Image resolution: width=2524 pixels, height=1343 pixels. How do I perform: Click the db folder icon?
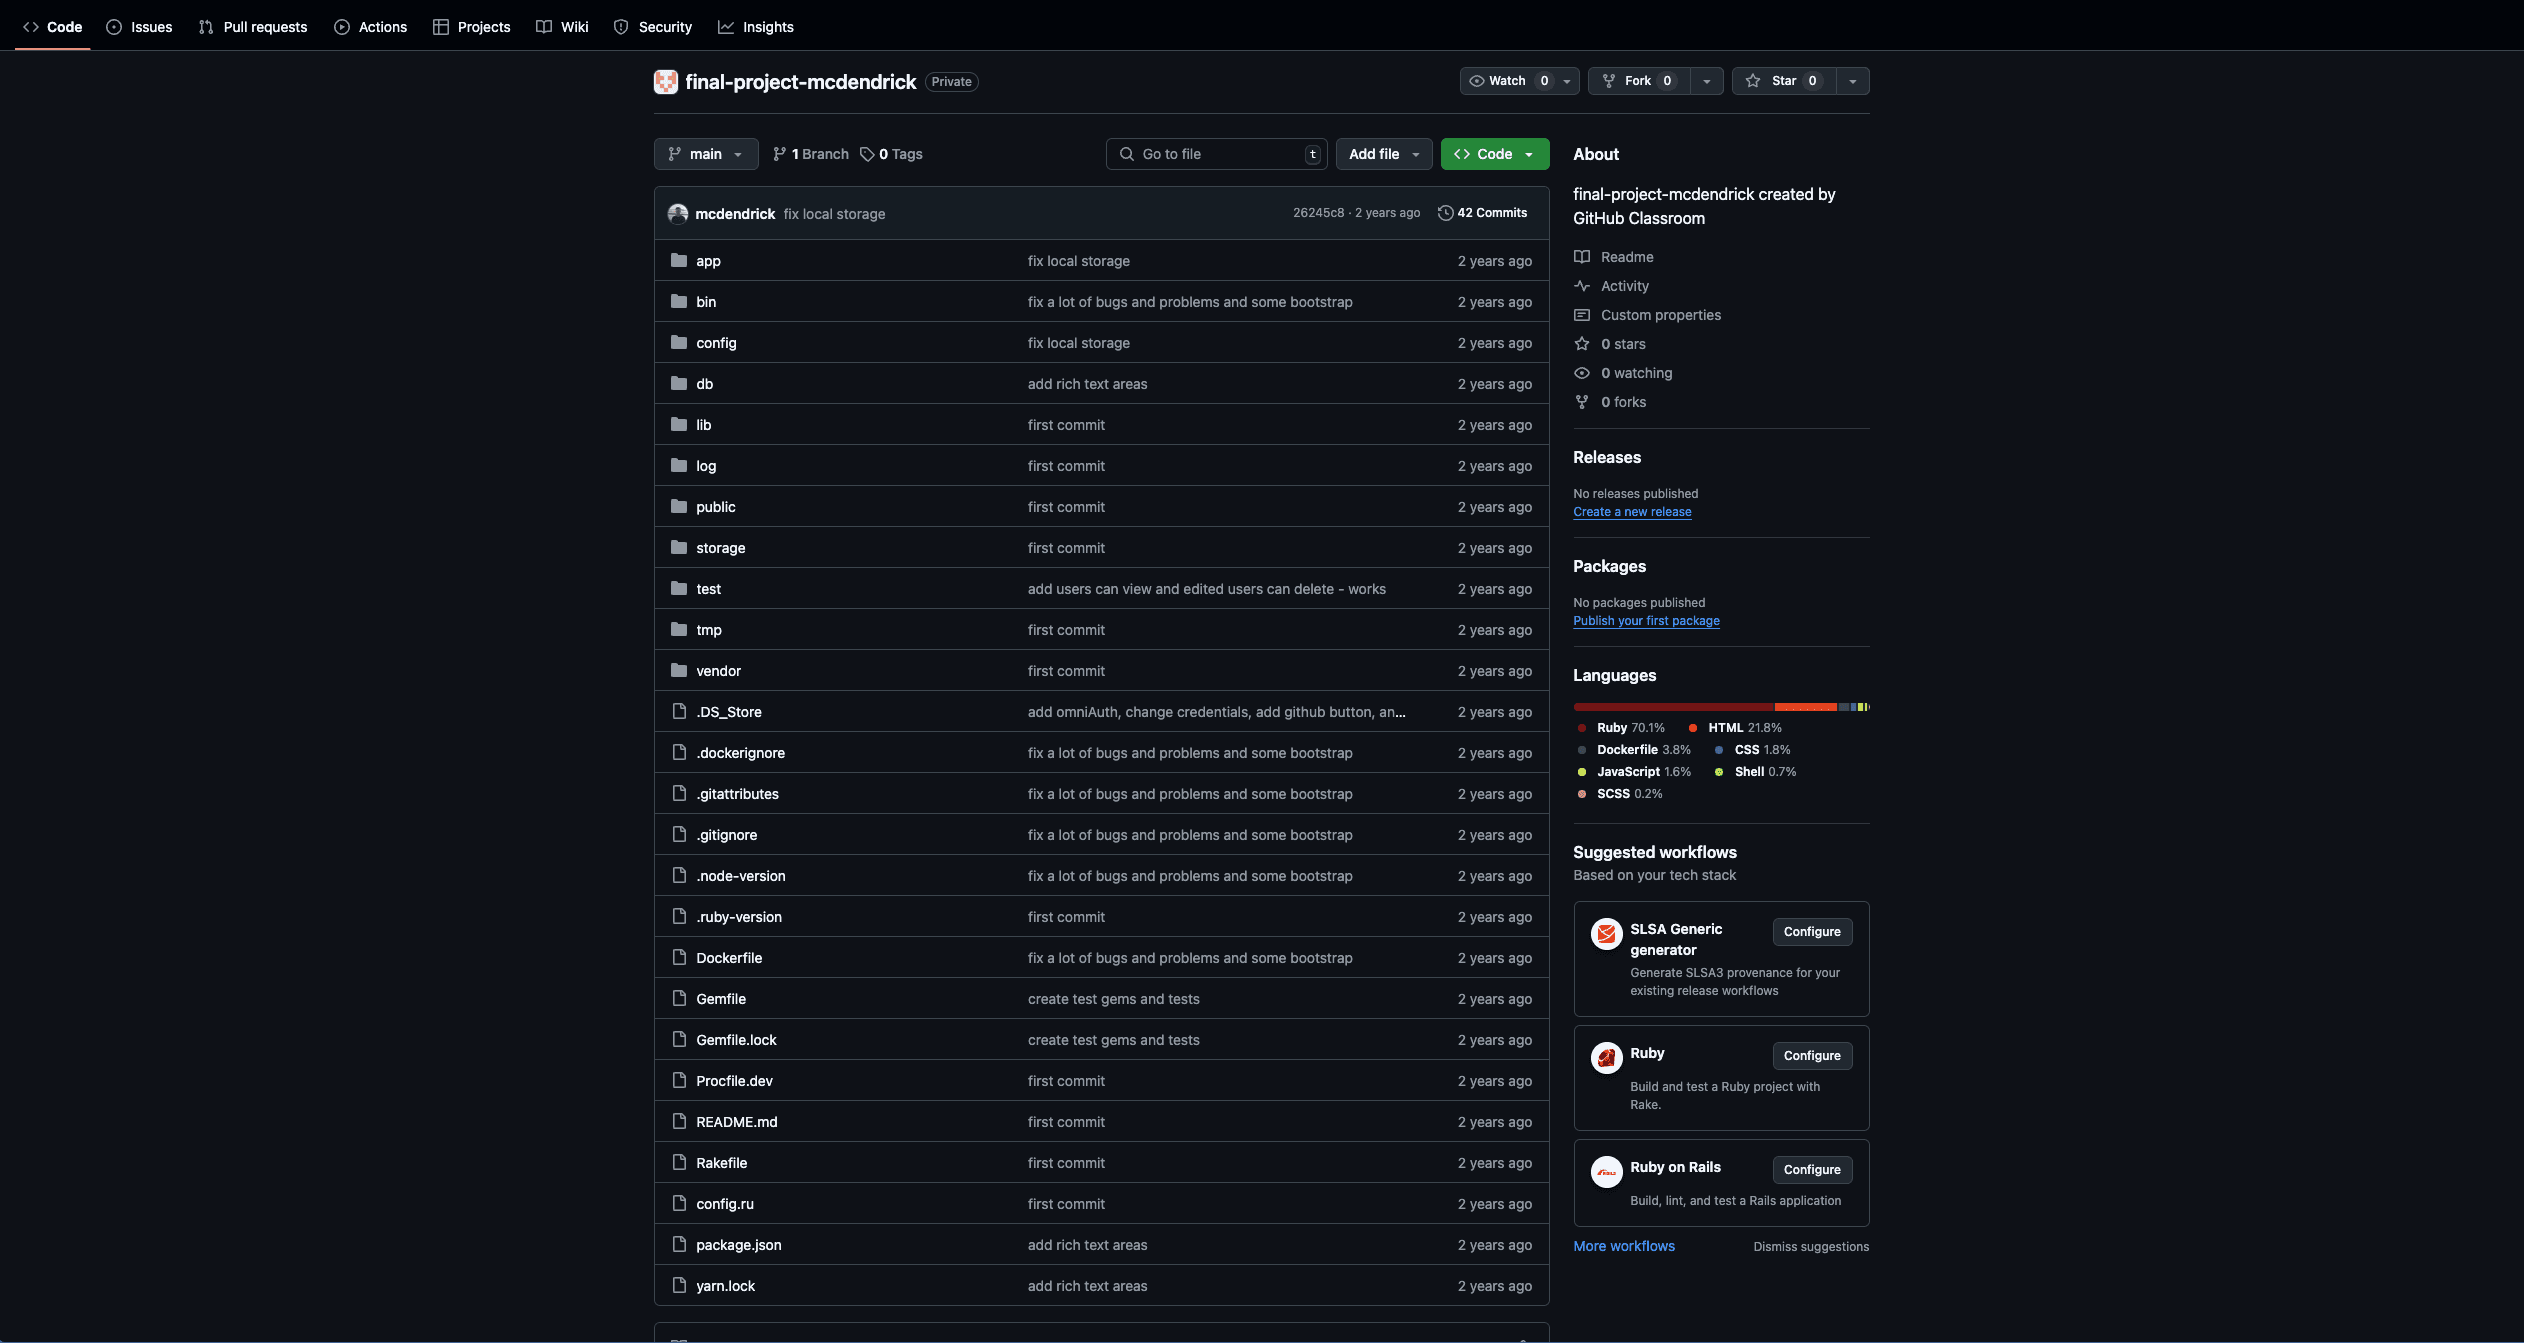click(x=679, y=383)
